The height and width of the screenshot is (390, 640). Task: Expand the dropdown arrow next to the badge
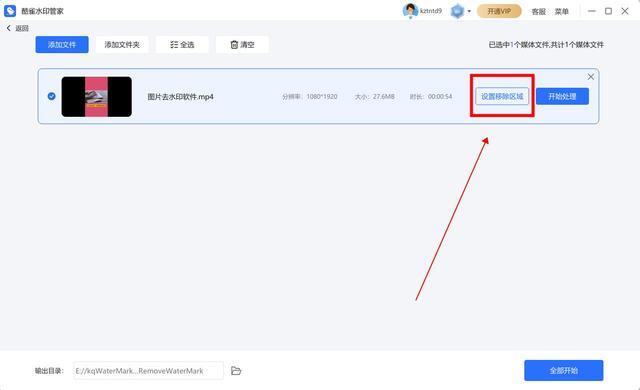click(x=469, y=11)
